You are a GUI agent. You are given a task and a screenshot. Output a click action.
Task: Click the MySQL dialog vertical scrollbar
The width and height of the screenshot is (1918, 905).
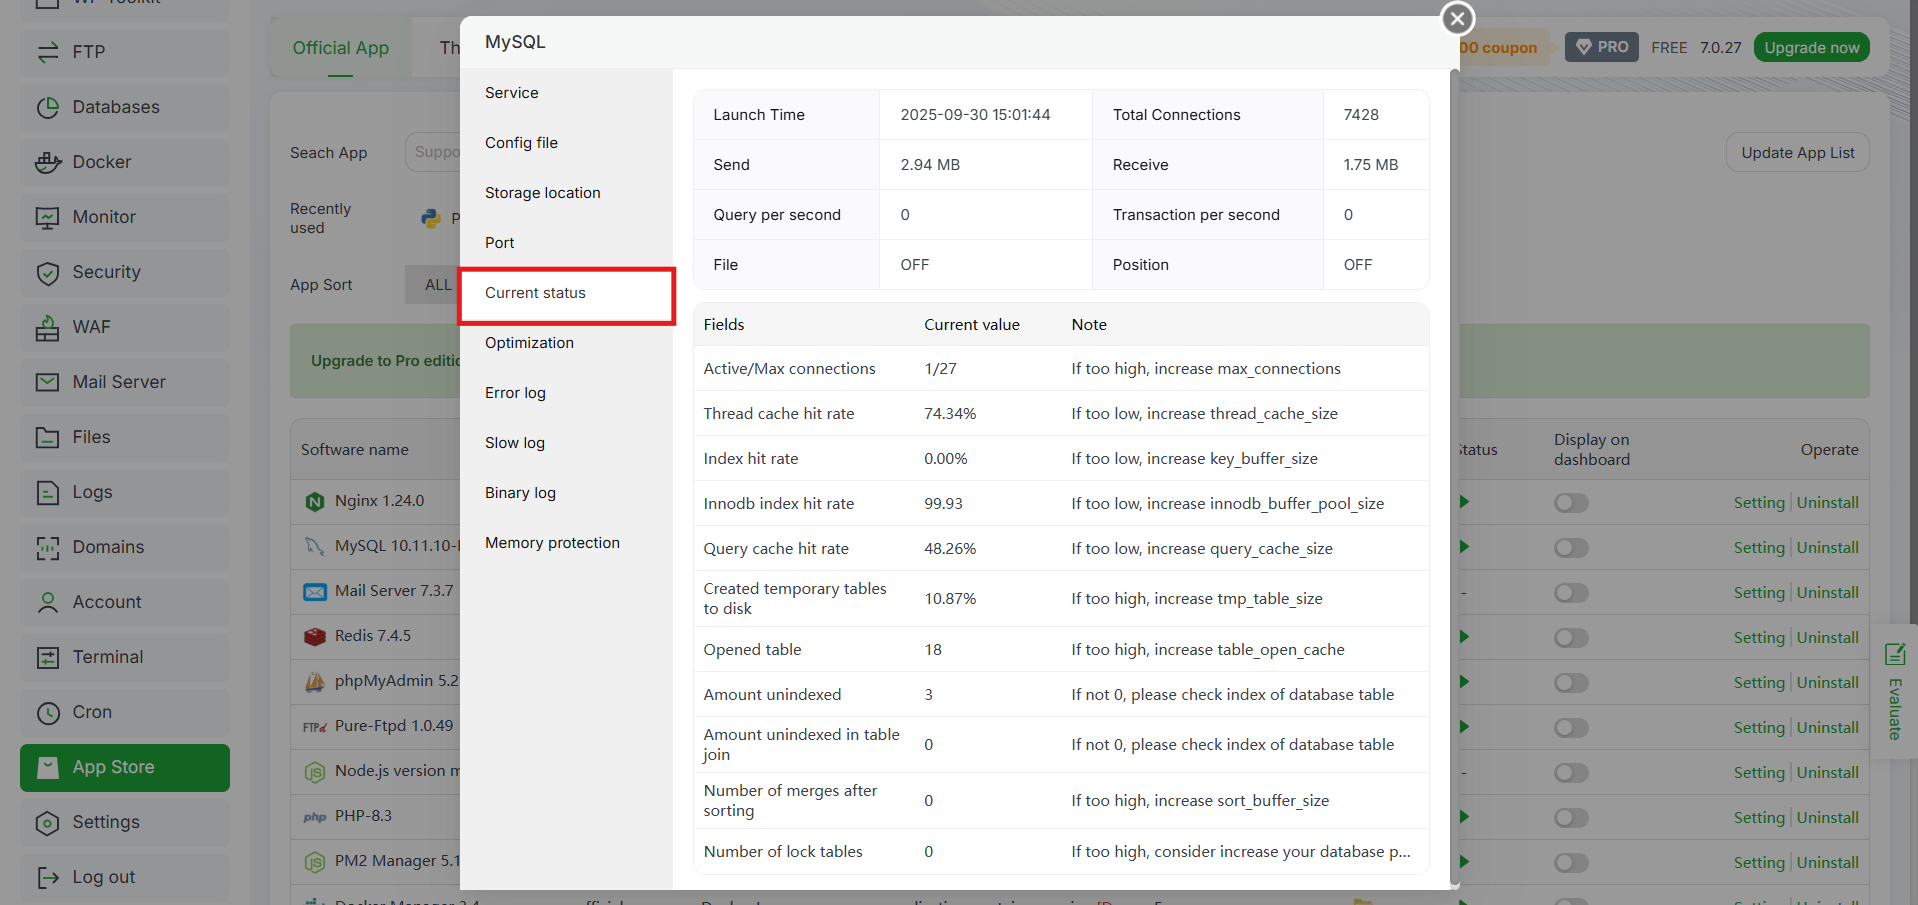pos(1454,478)
